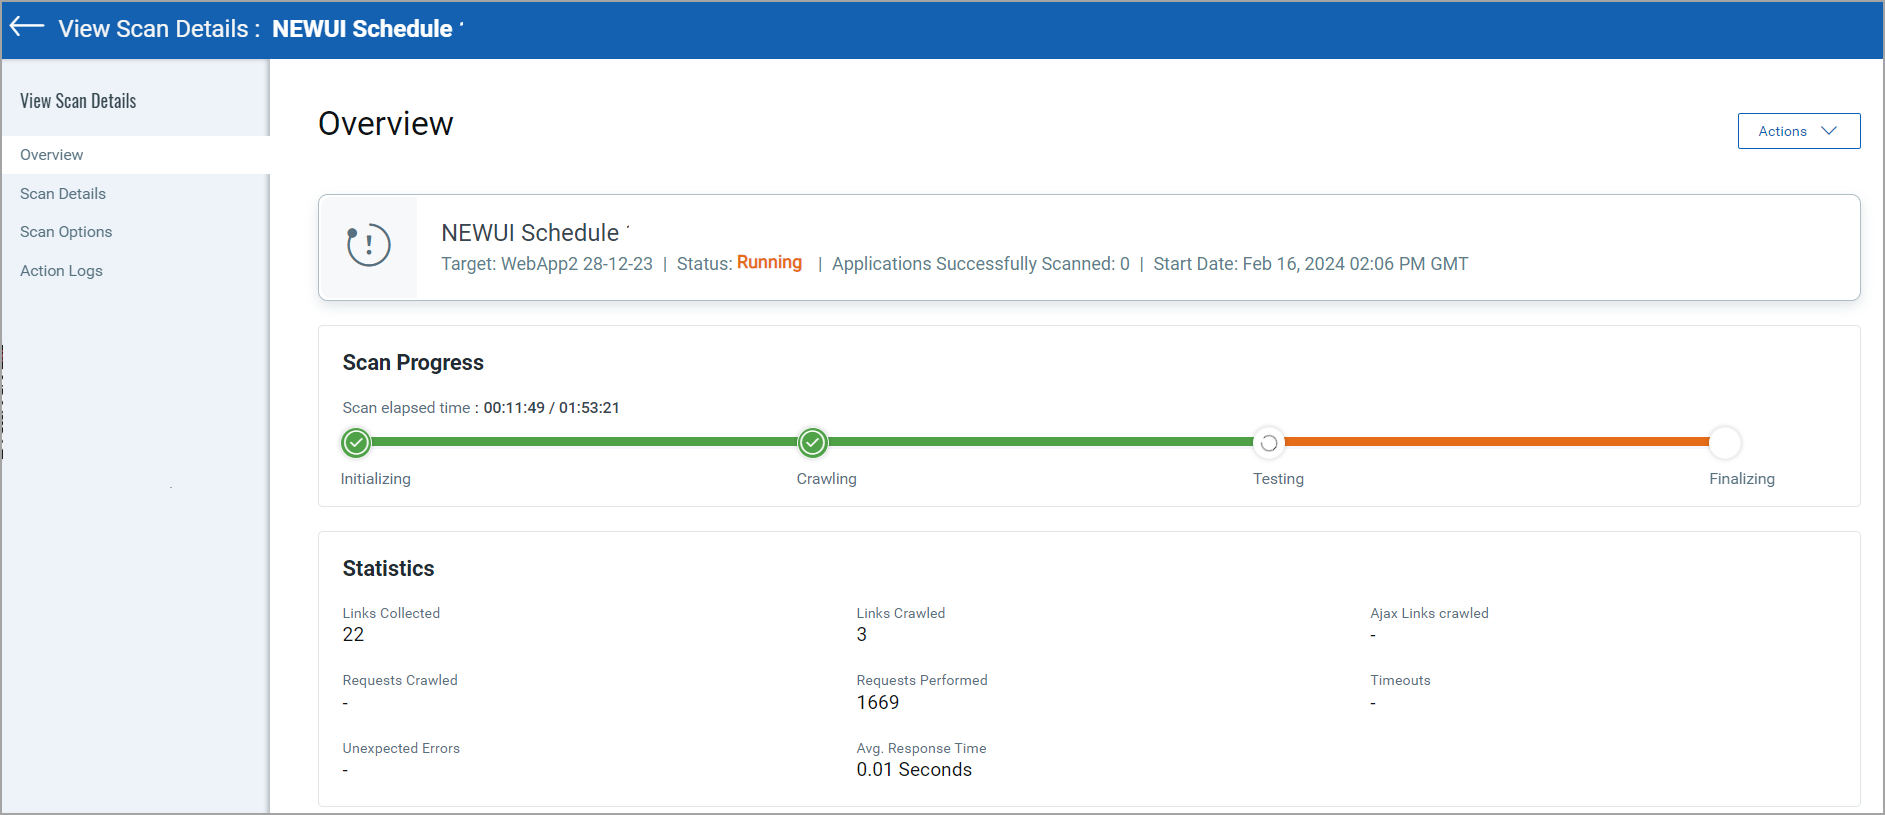This screenshot has height=815, width=1885.
Task: Click the NEWUI Schedule card title
Action: pos(530,233)
